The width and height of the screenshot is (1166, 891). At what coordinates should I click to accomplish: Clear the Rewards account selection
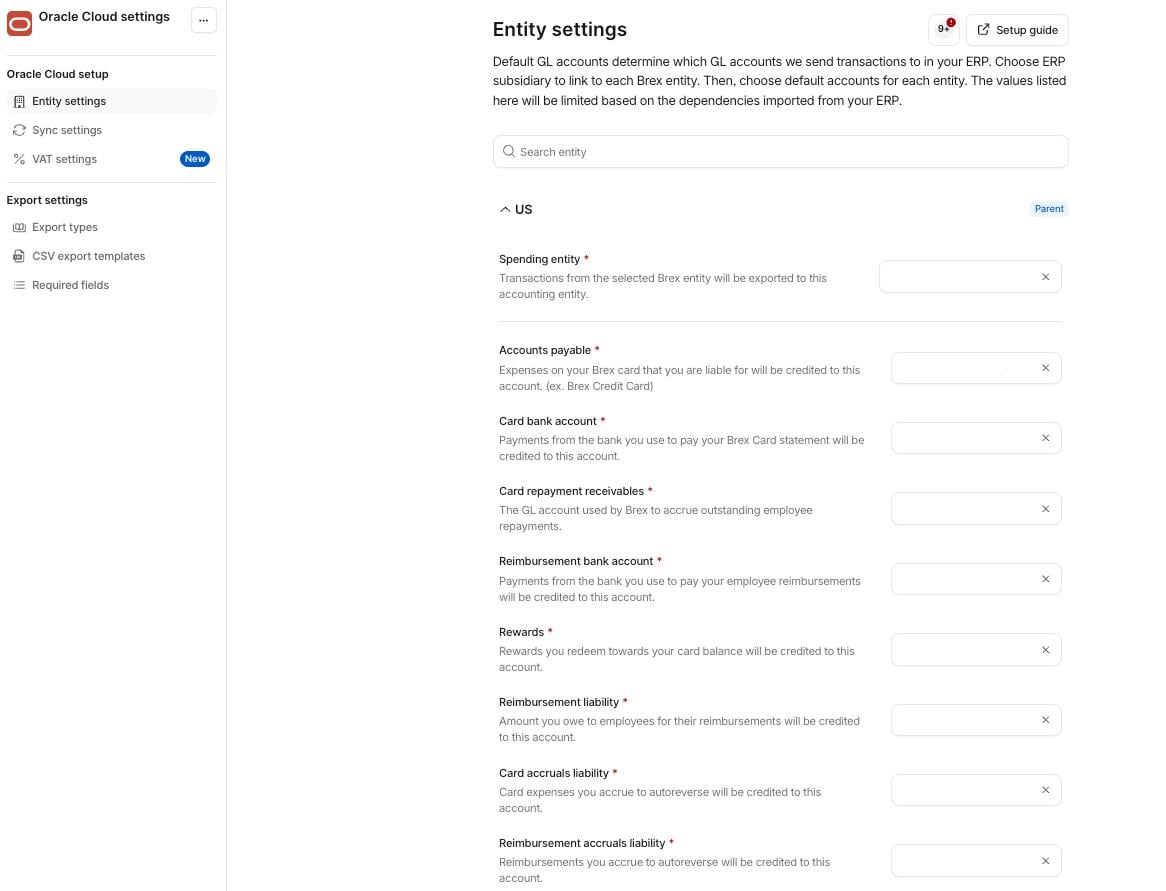(x=1046, y=650)
